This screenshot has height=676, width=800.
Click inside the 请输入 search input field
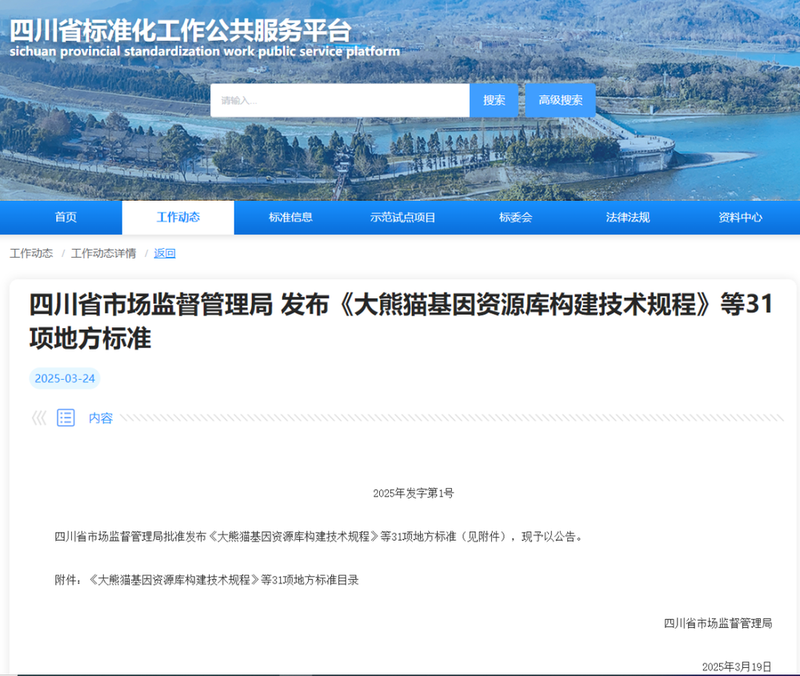click(x=340, y=100)
